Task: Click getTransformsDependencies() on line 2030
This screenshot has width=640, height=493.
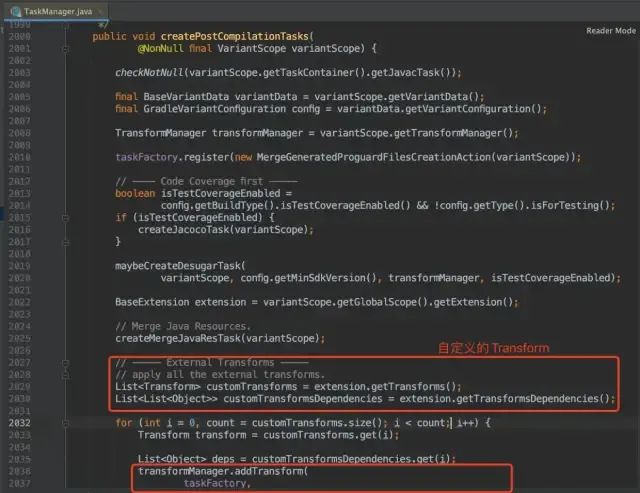Action: pos(533,399)
